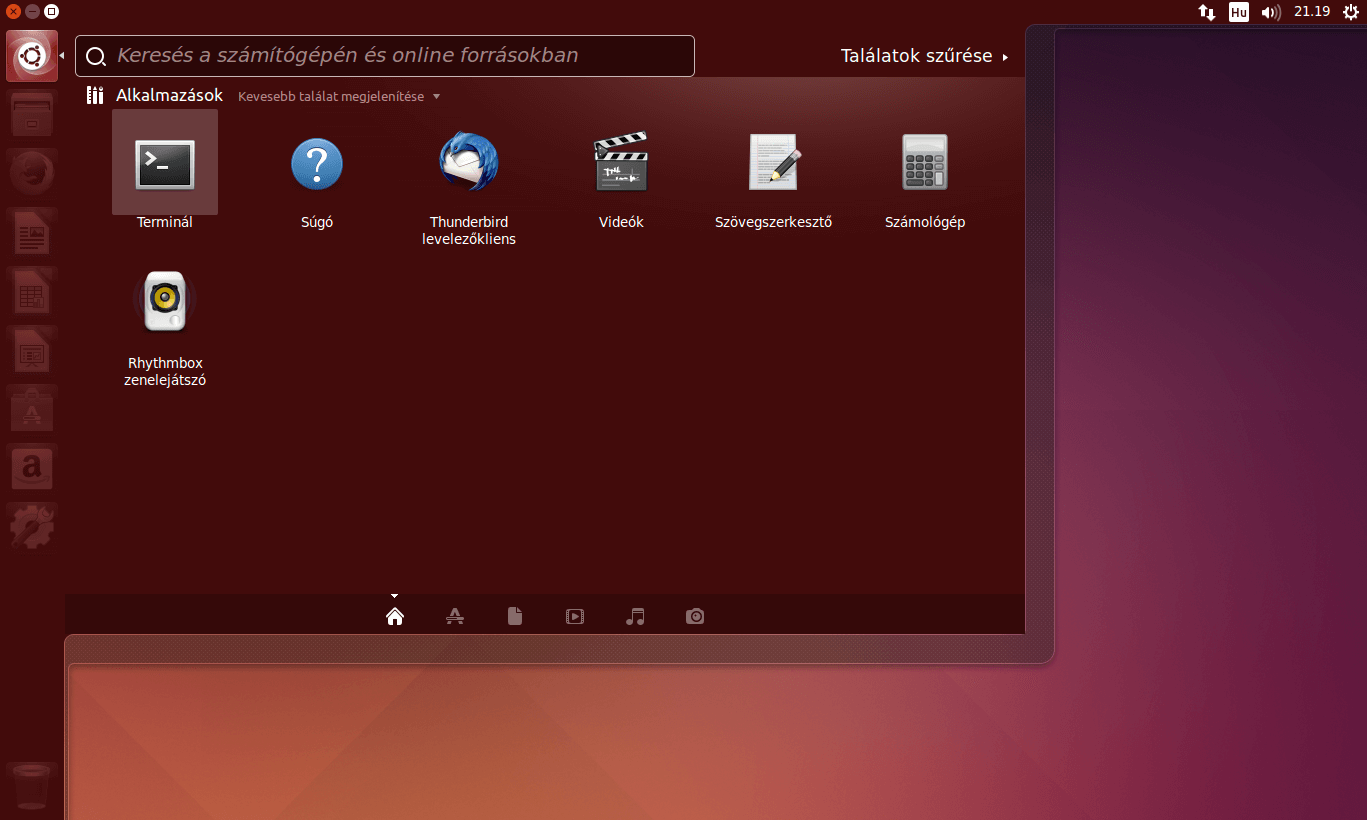Open Thunderbird levelezőkliens
Screen dimensions: 1367x820
point(469,163)
